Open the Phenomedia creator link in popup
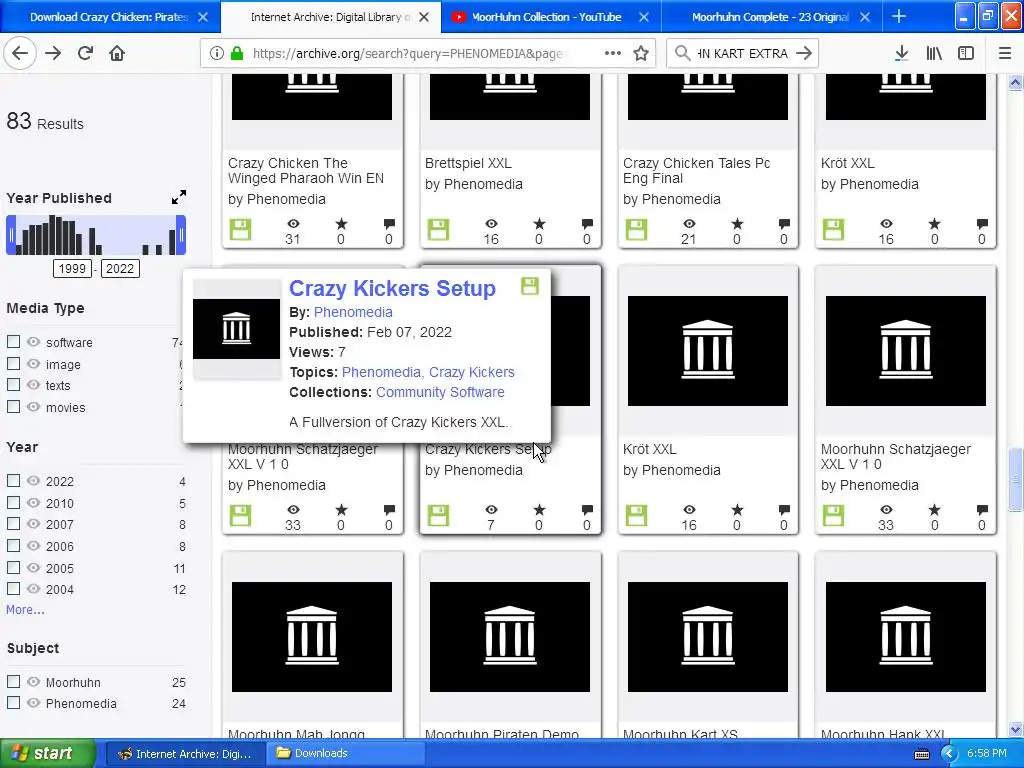This screenshot has width=1024, height=768. pyautogui.click(x=353, y=312)
